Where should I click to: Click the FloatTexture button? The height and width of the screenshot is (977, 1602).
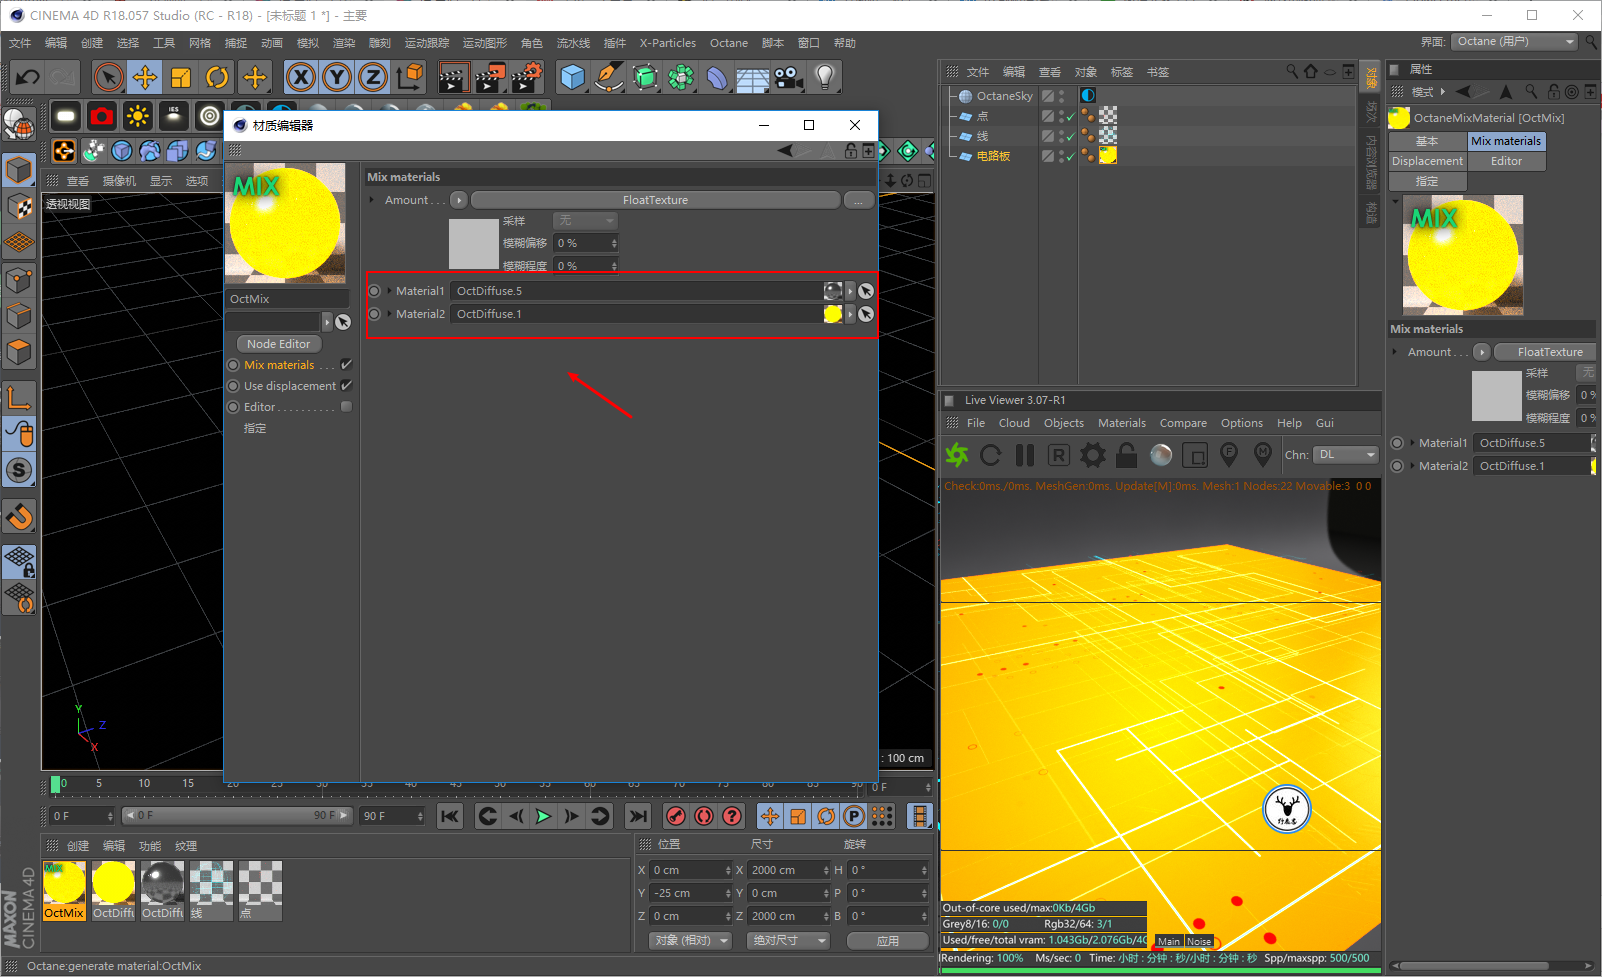pyautogui.click(x=655, y=200)
